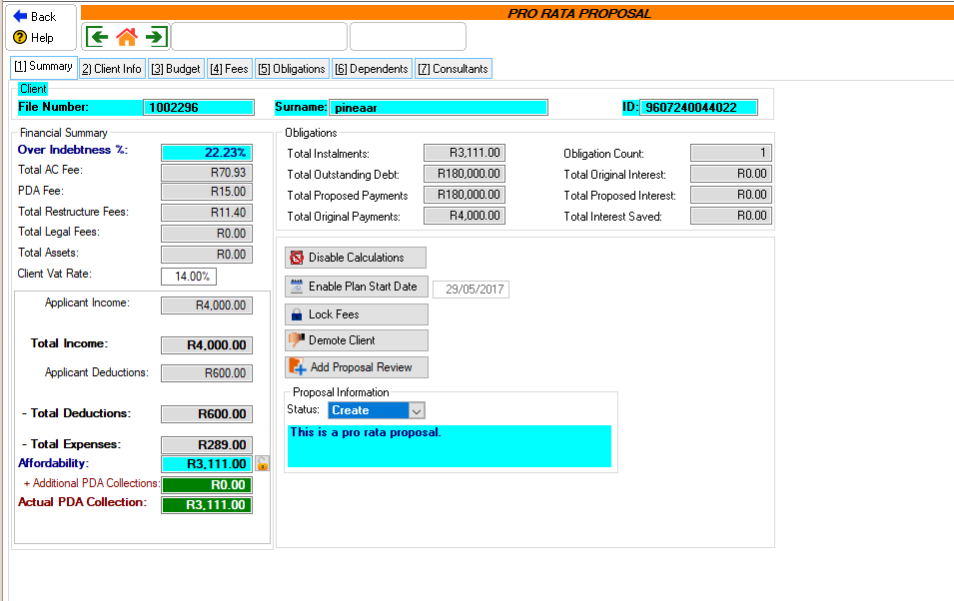Screen dimensions: 954x601
Task: Select the orange home navigation icon
Action: pyautogui.click(x=126, y=35)
